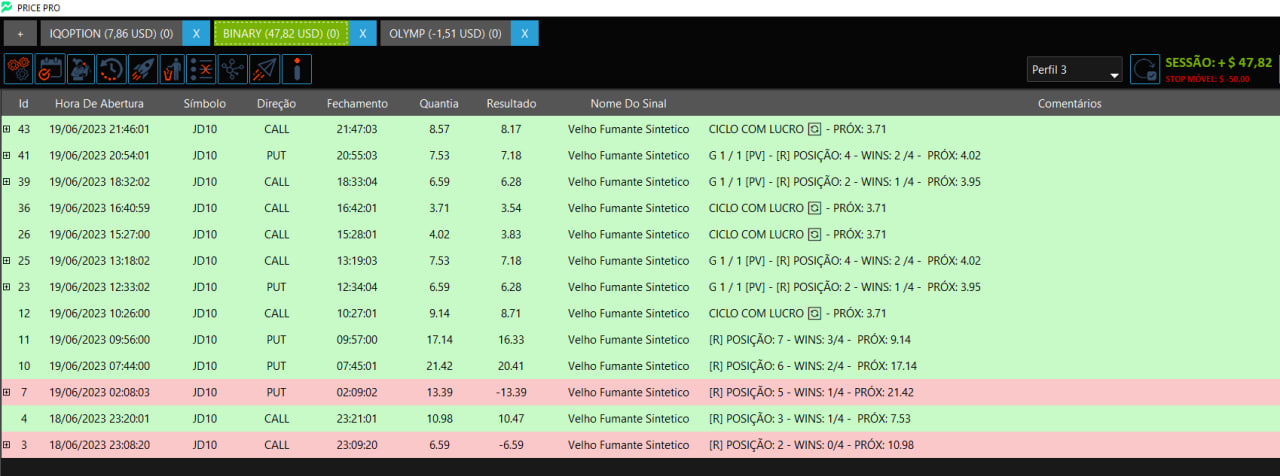Open the info icon in toolbar
Viewport: 1280px width, 476px height.
(x=296, y=69)
